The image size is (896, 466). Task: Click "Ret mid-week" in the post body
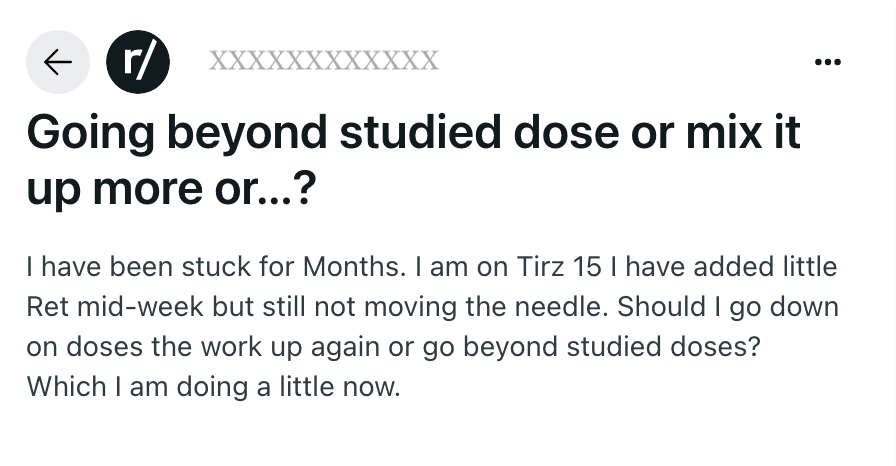click(x=115, y=307)
